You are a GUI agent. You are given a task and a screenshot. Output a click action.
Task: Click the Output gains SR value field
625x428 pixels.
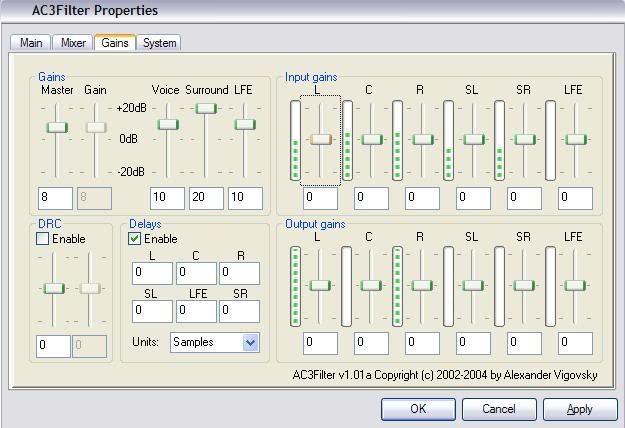(x=525, y=343)
